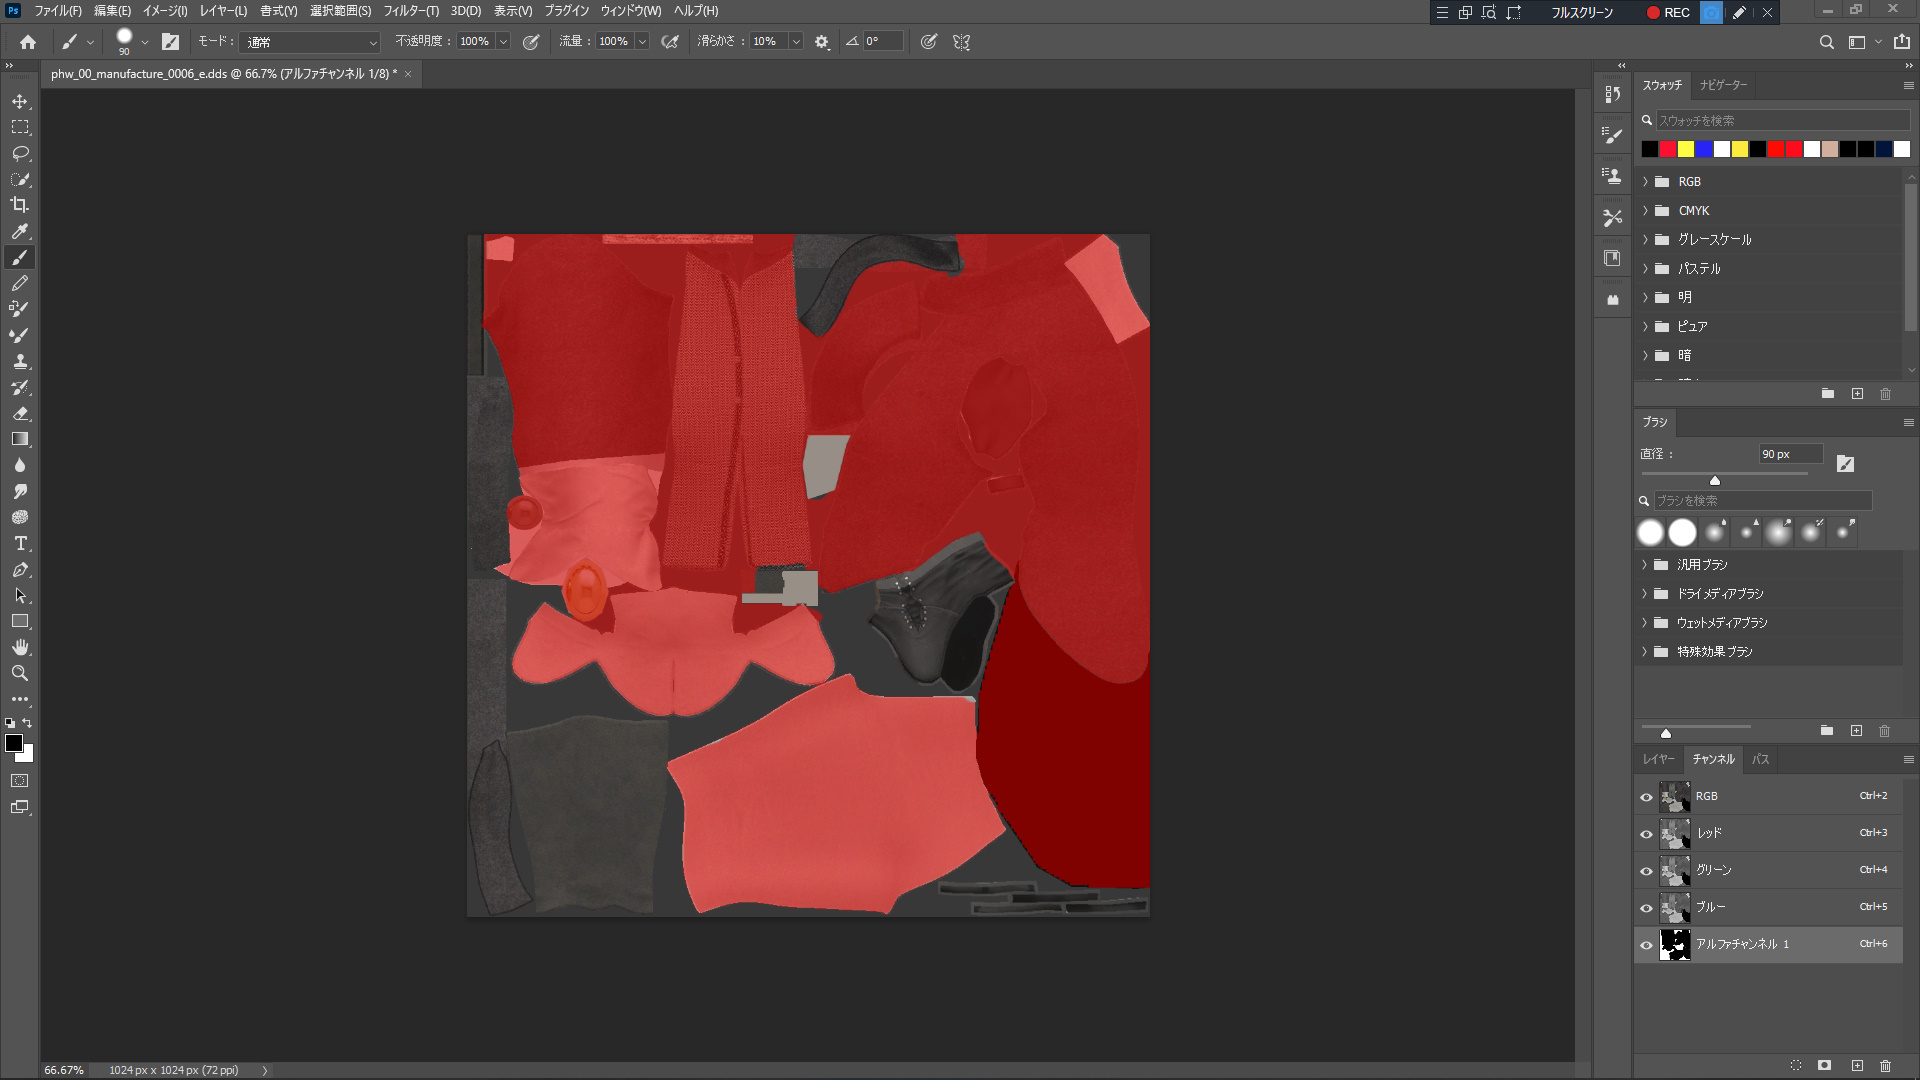Open the フィルター menu
This screenshot has width=1920, height=1080.
point(410,11)
